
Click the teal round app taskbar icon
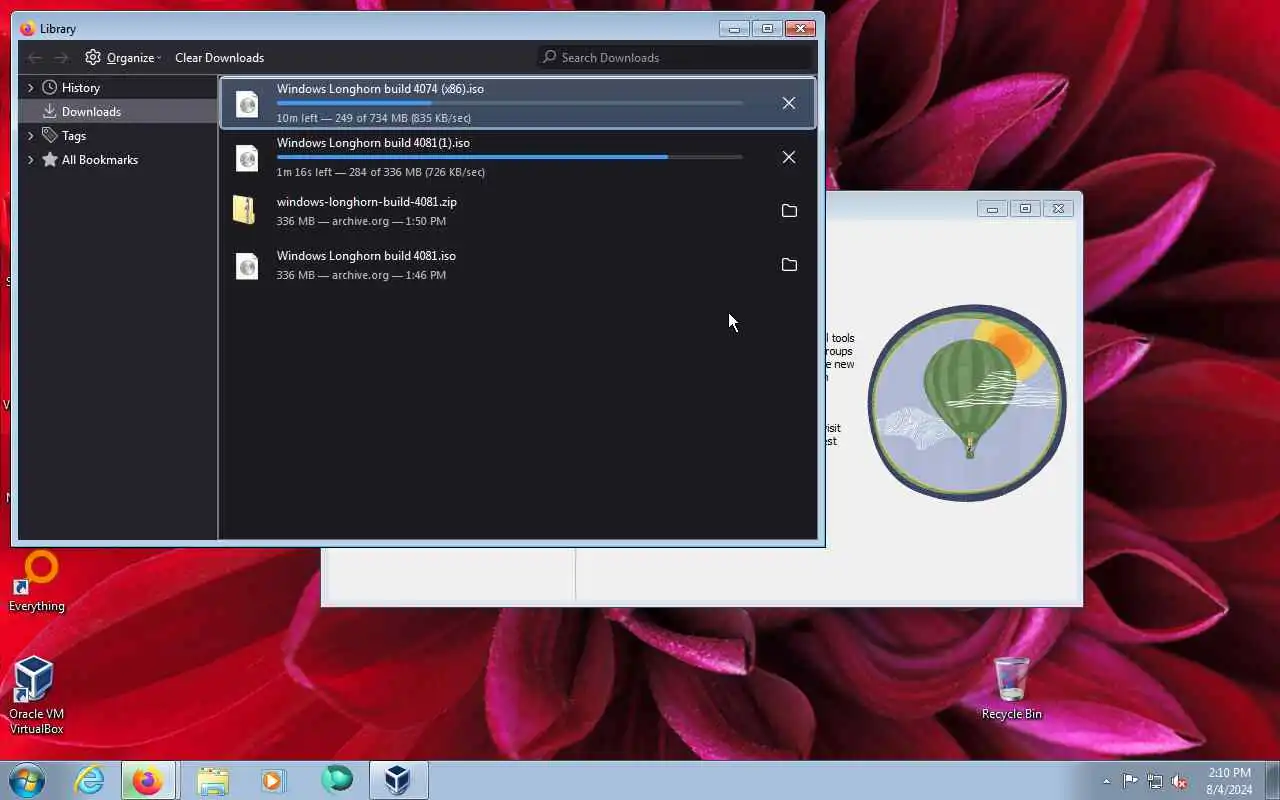[336, 780]
